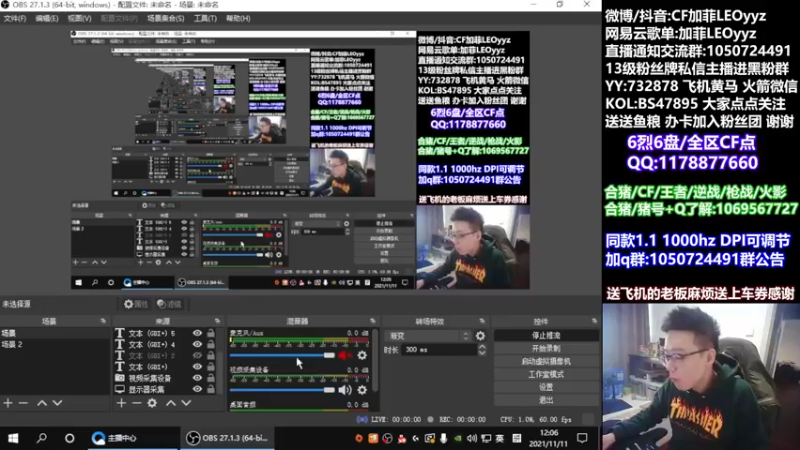Screen dimensions: 800x450
Task: Move source up in Sources list
Action: (x=171, y=403)
